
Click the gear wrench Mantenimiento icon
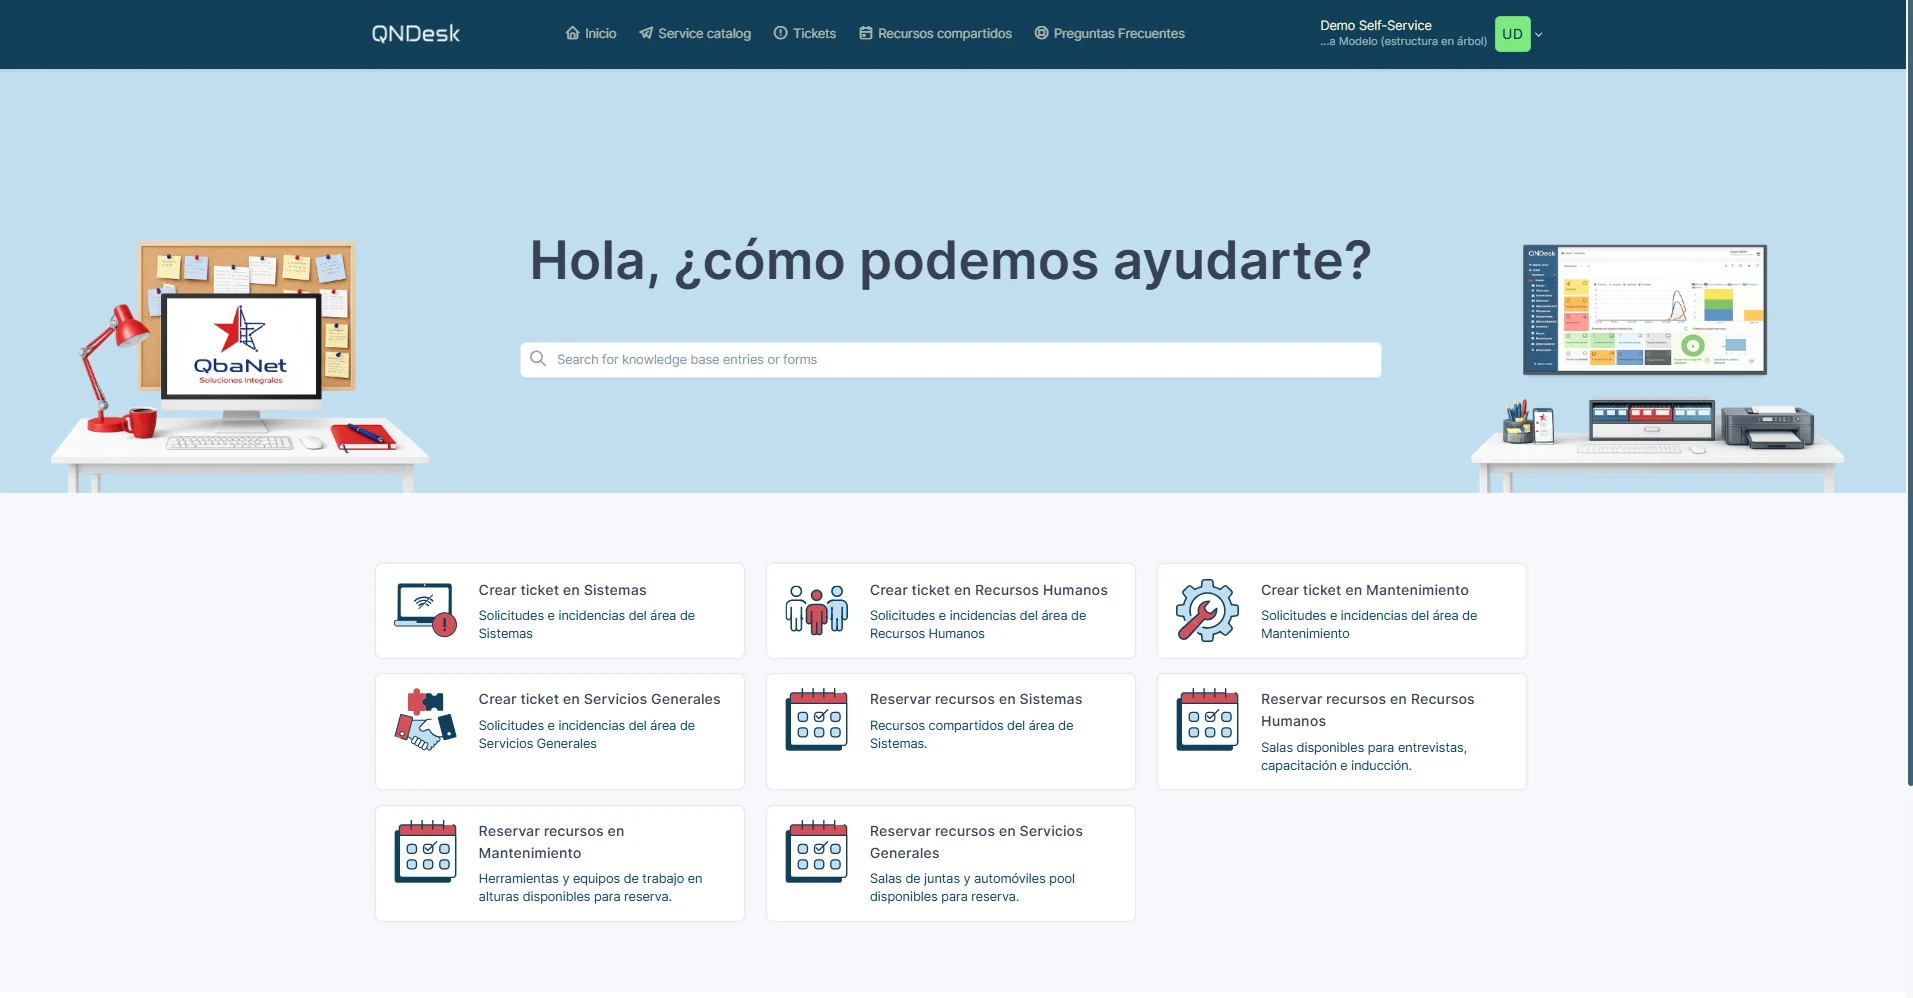point(1208,610)
